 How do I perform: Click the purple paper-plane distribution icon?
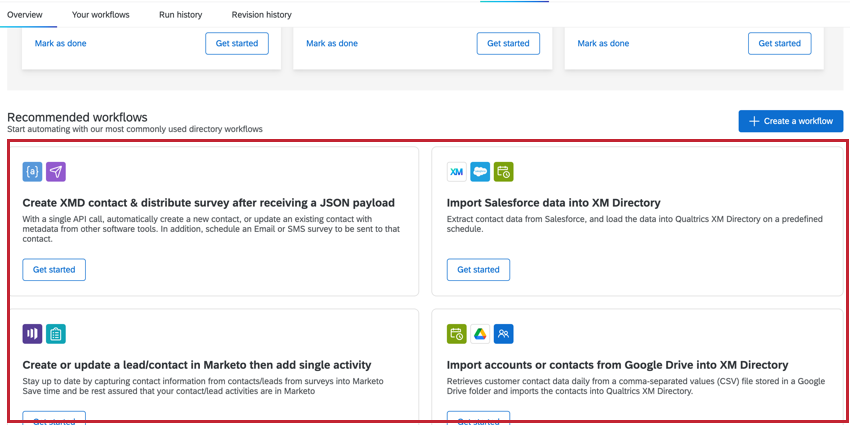tap(56, 172)
